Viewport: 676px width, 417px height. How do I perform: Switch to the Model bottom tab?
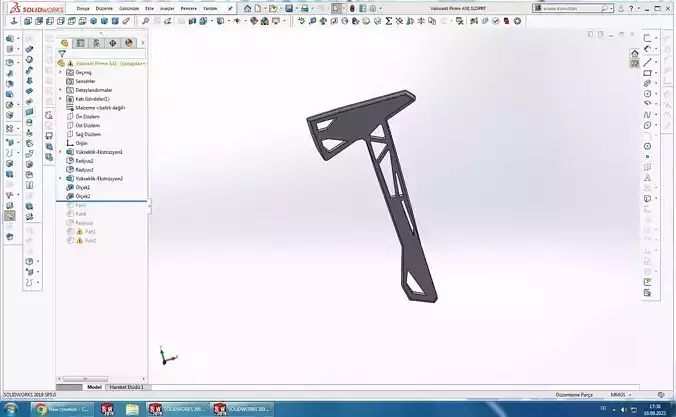click(x=94, y=387)
